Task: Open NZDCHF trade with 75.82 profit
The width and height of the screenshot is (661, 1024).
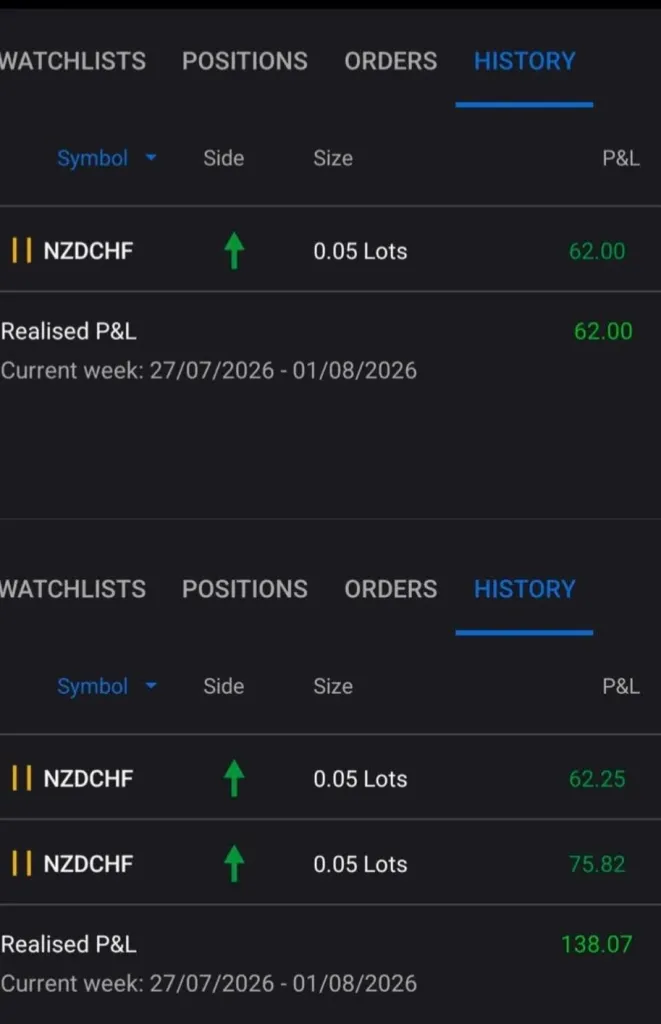Action: point(330,863)
